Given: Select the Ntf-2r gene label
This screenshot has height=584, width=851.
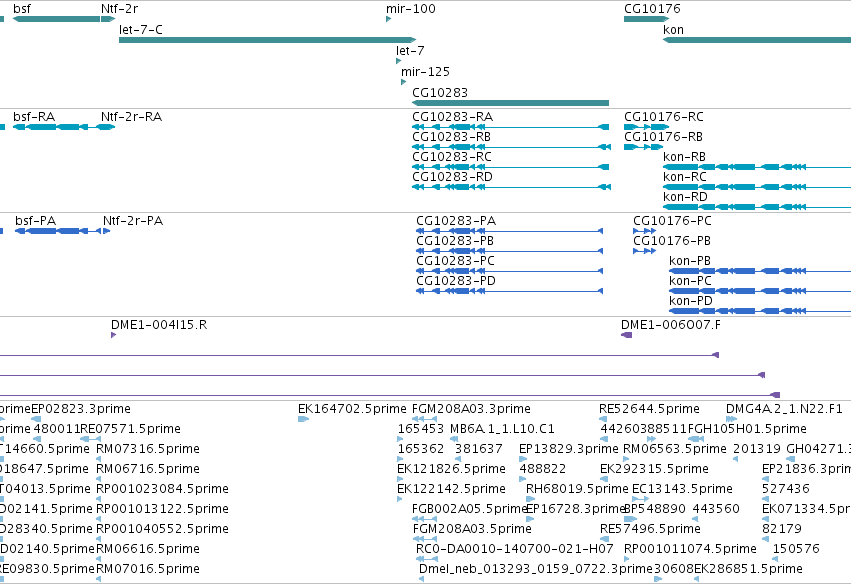Looking at the screenshot, I should point(119,9).
